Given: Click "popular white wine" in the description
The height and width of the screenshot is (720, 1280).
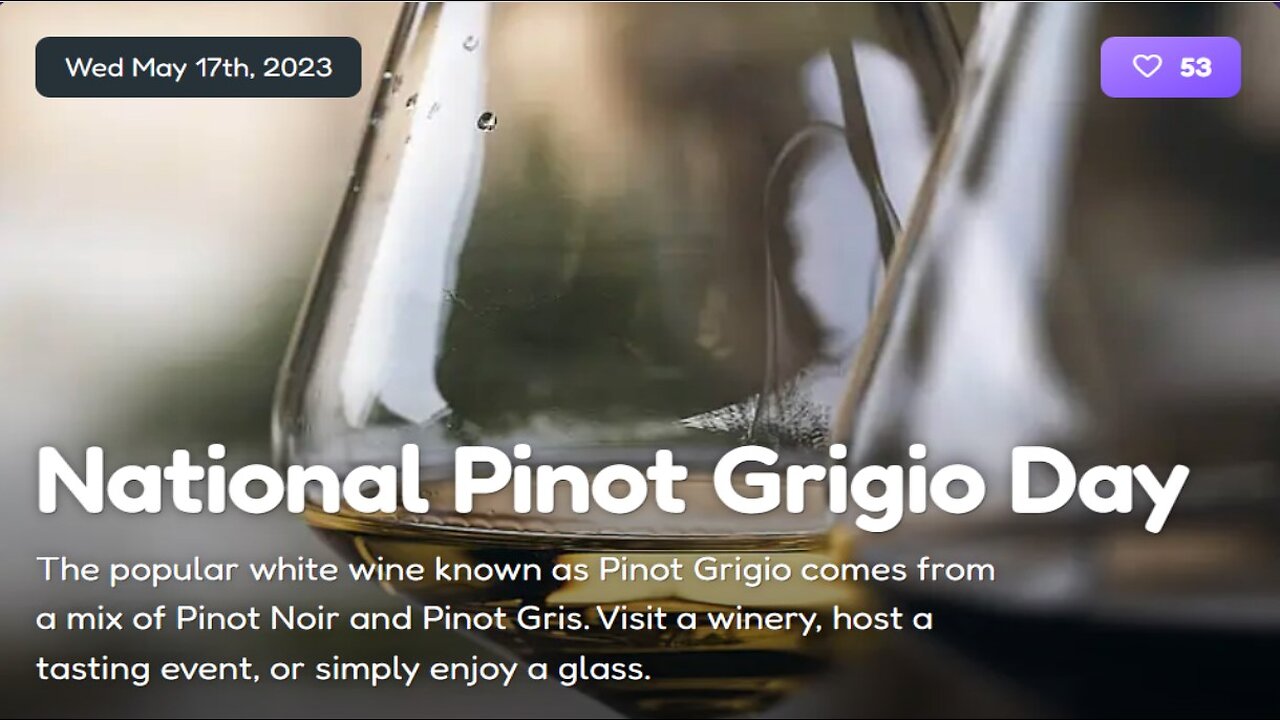Looking at the screenshot, I should pos(234,570).
